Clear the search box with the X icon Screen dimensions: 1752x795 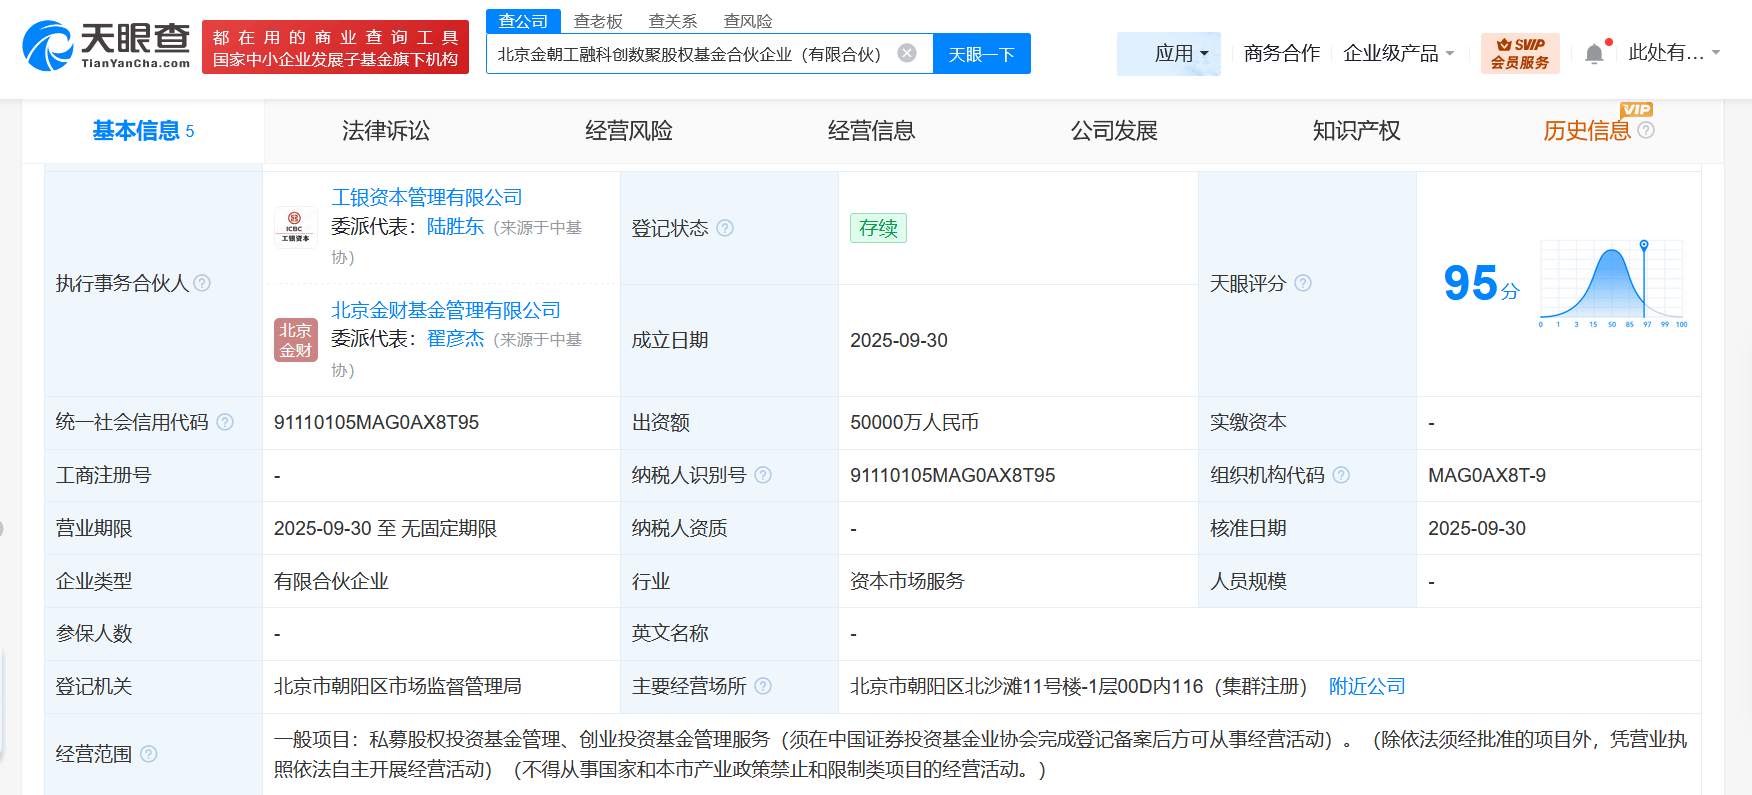(x=907, y=53)
